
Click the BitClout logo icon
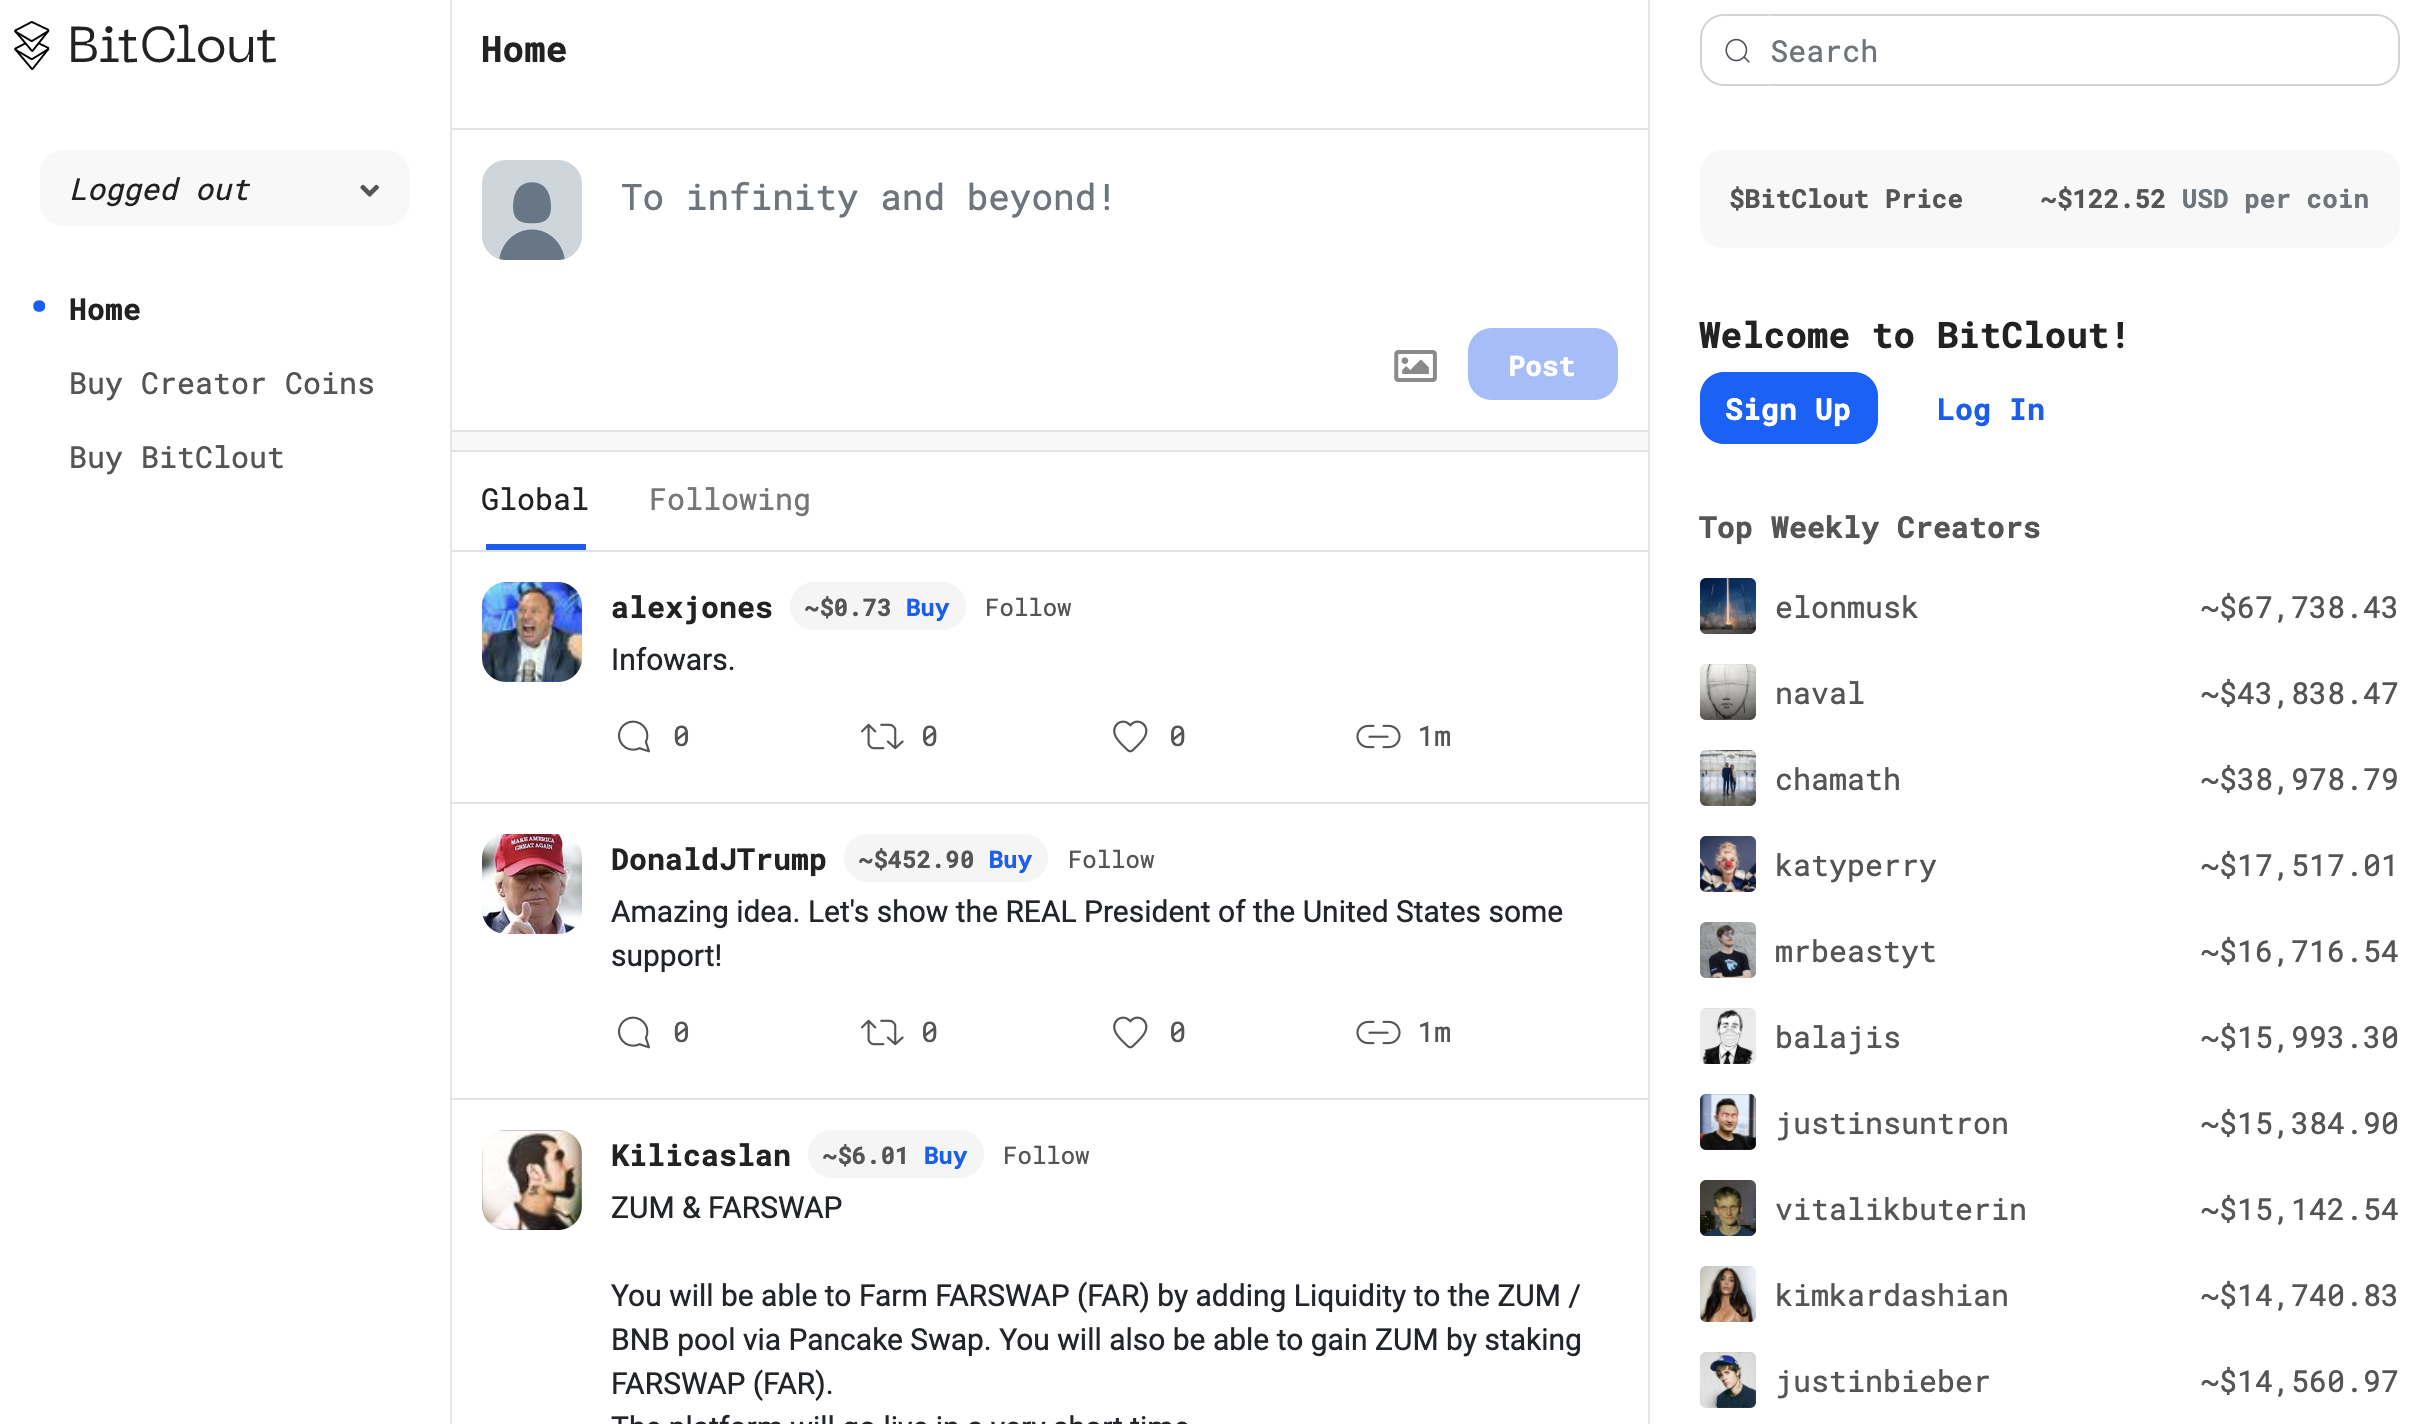click(x=32, y=46)
